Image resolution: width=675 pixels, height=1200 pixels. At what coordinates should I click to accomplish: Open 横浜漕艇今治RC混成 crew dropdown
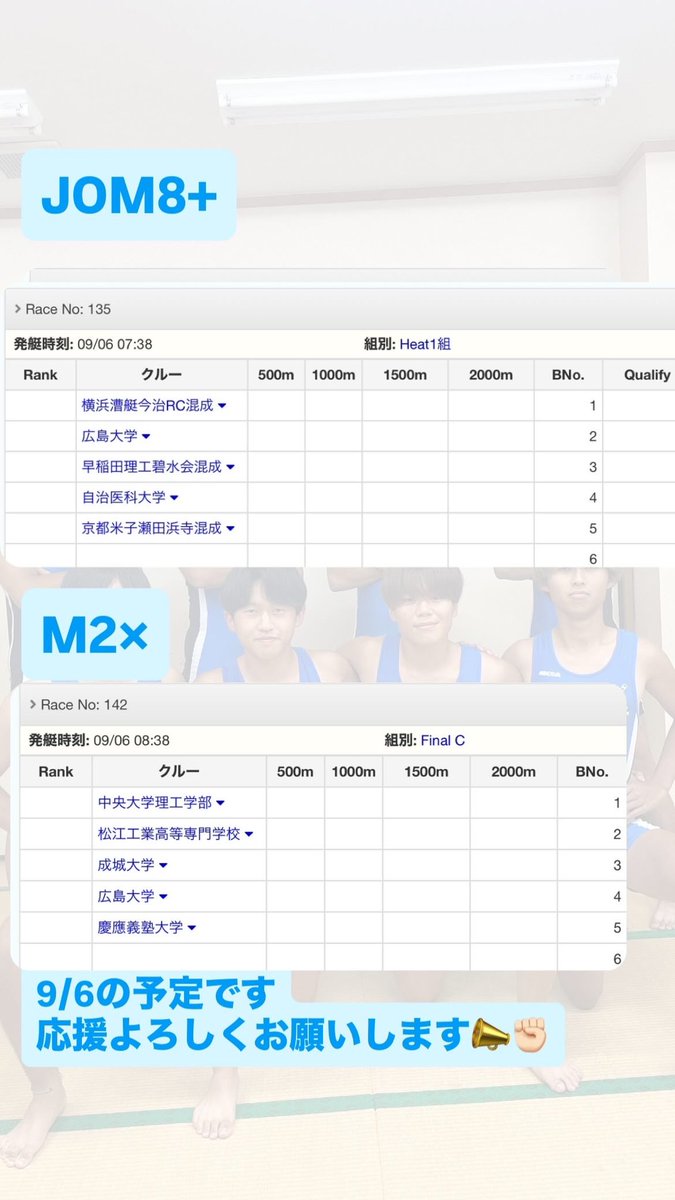154,406
